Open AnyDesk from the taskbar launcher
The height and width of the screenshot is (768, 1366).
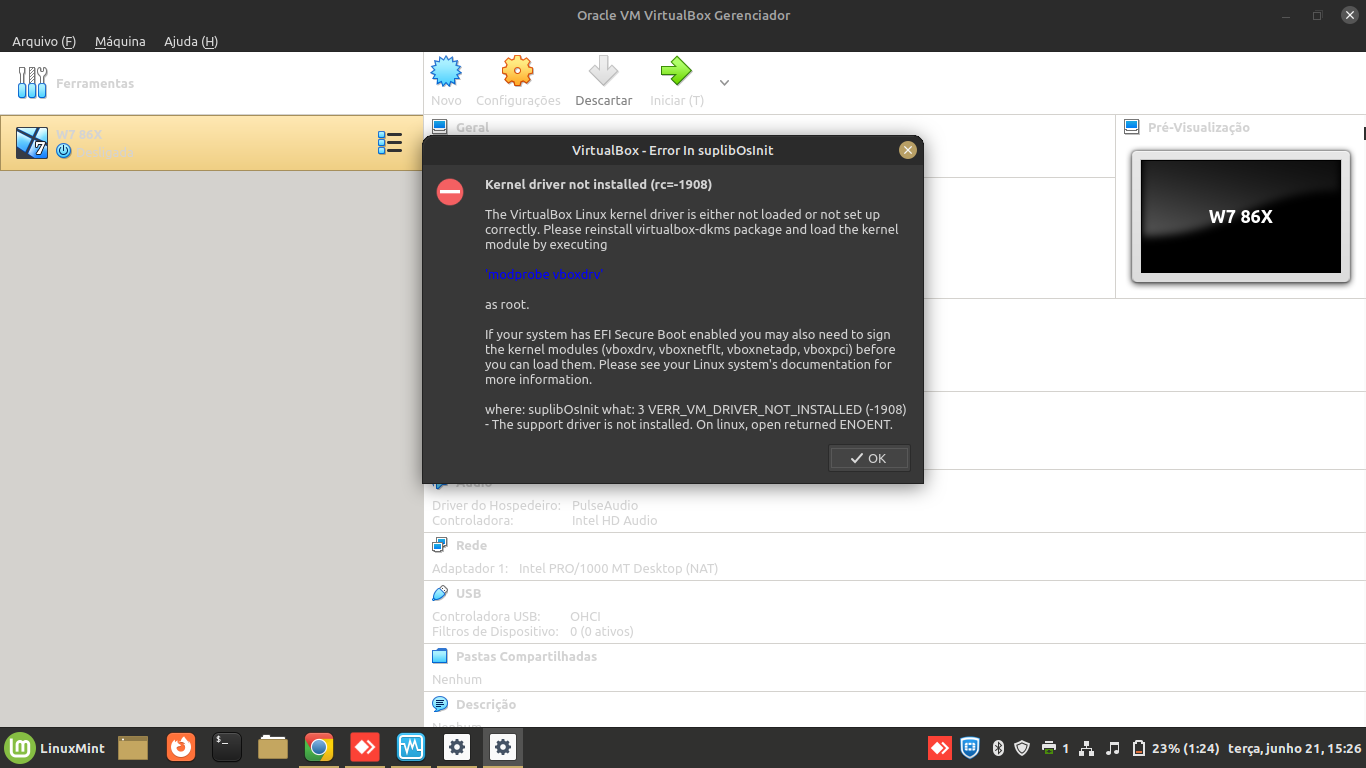click(365, 747)
